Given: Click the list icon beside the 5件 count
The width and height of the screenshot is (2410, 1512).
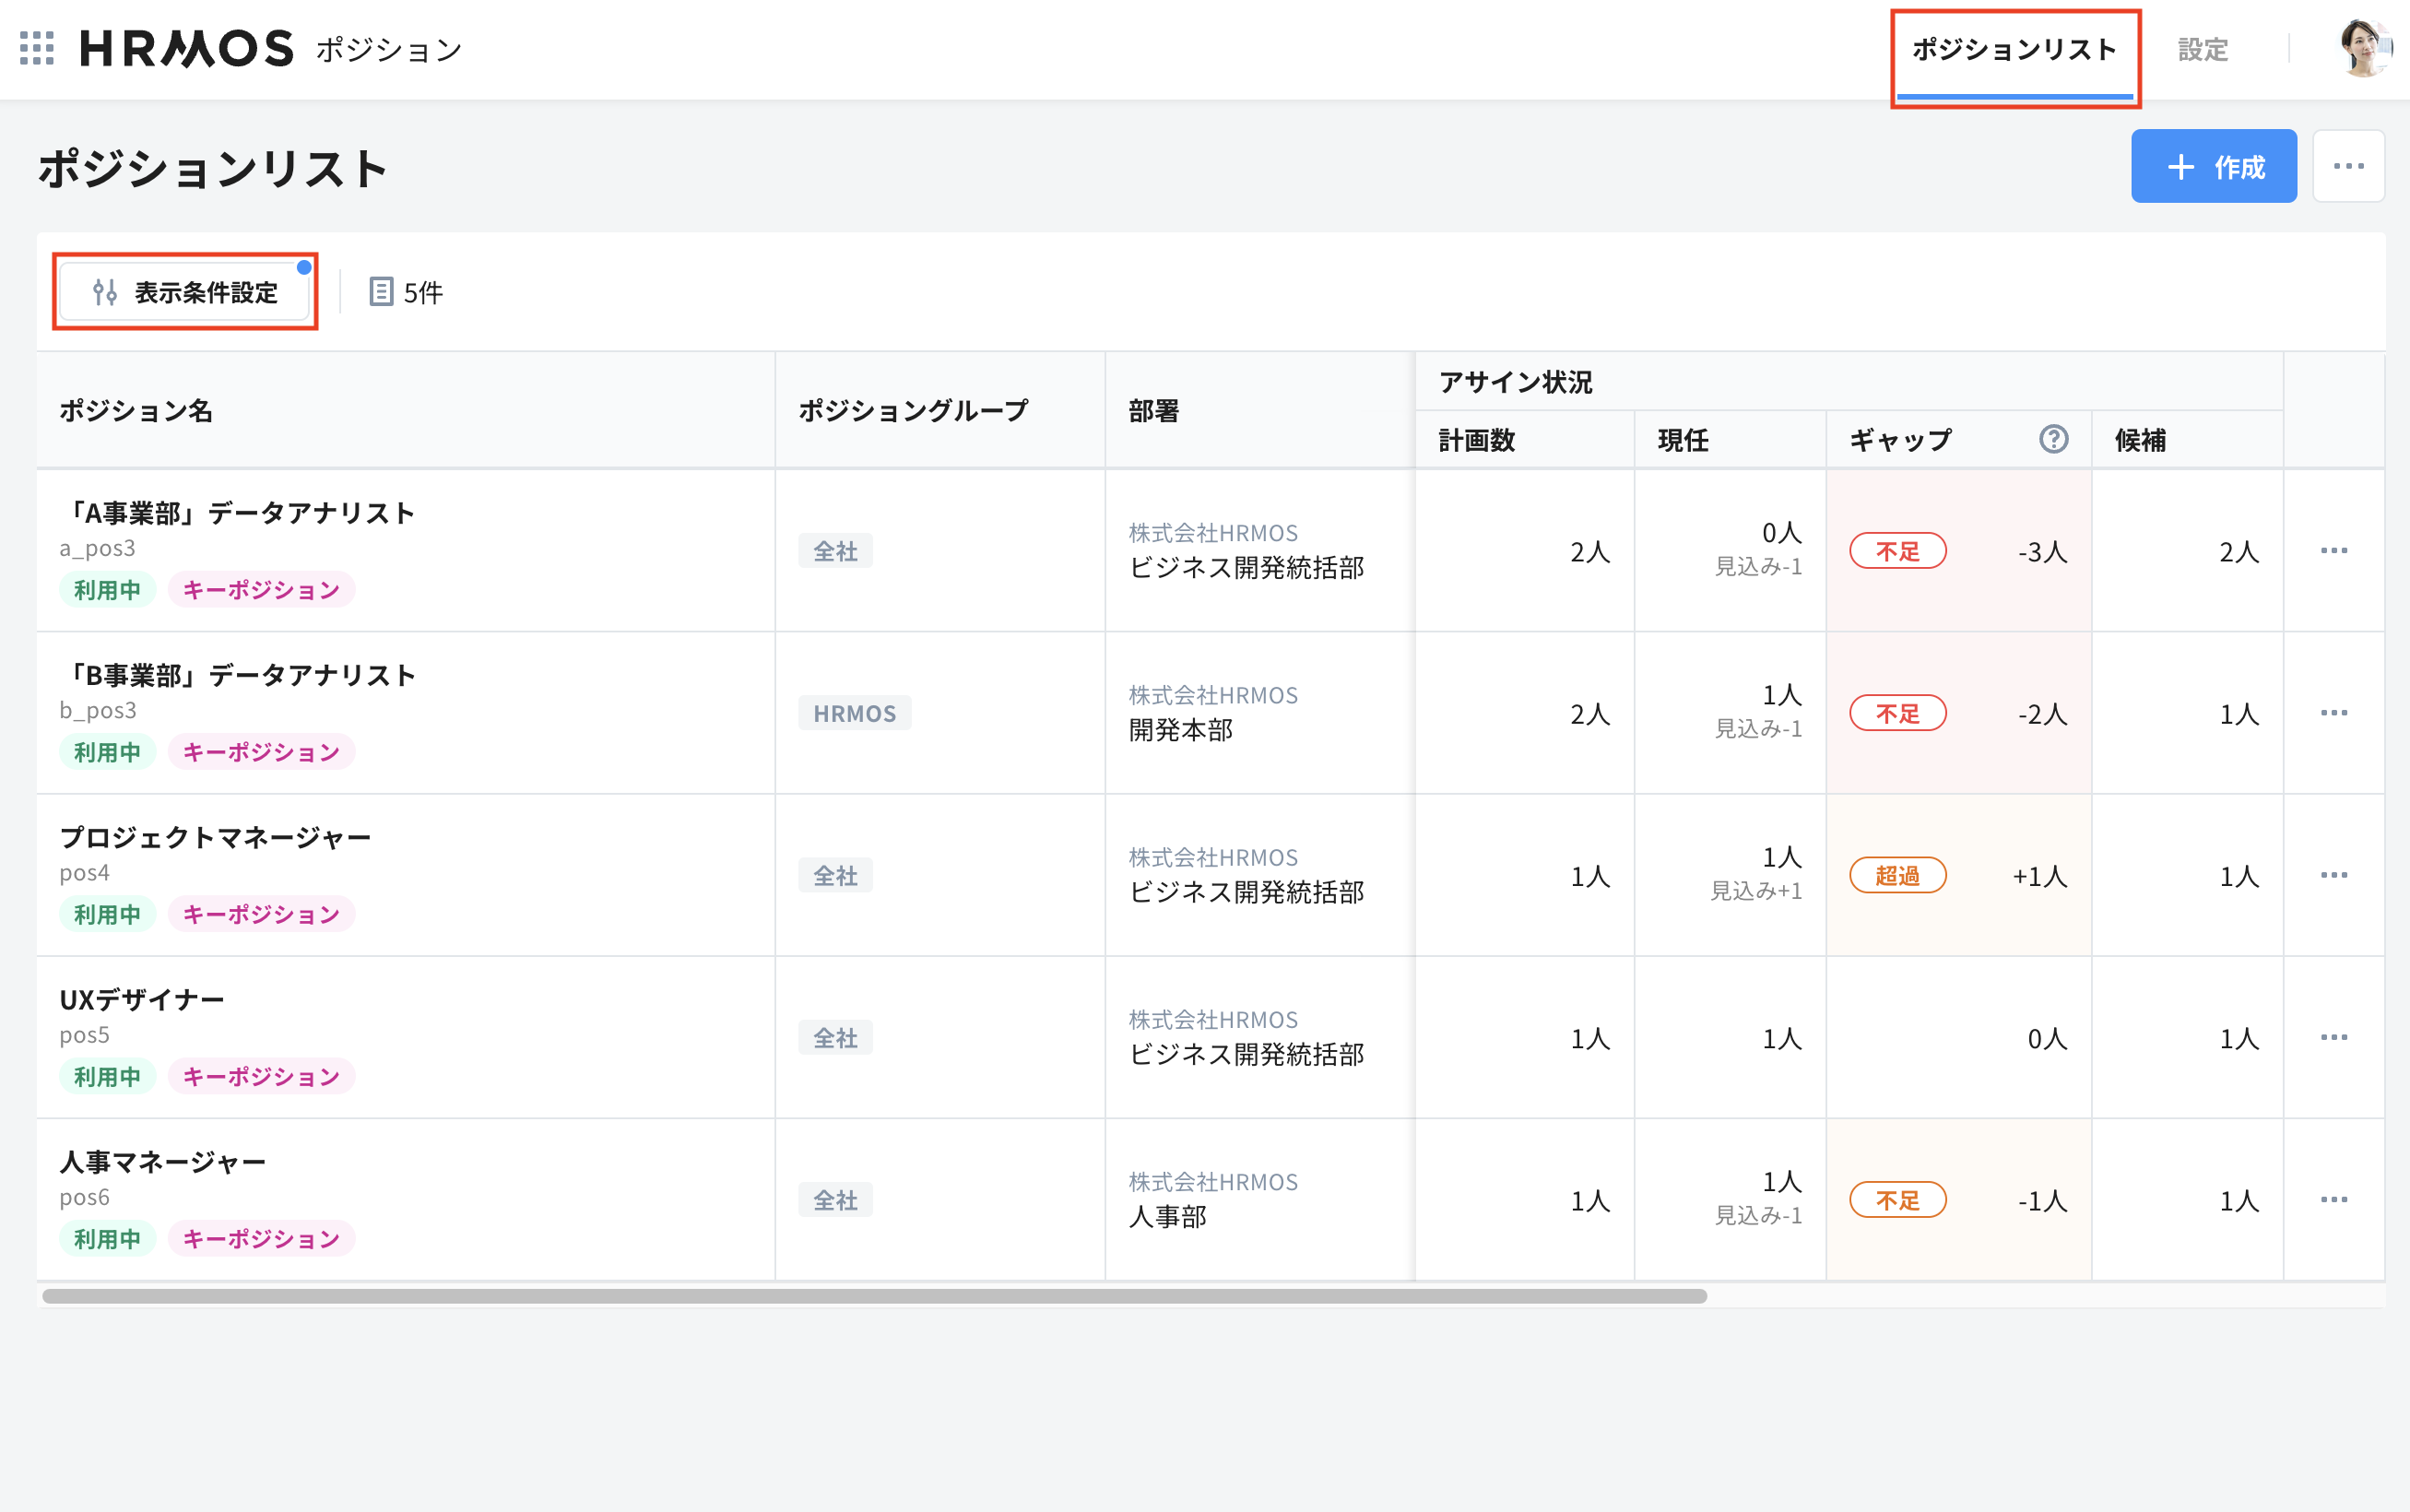Looking at the screenshot, I should pos(381,292).
